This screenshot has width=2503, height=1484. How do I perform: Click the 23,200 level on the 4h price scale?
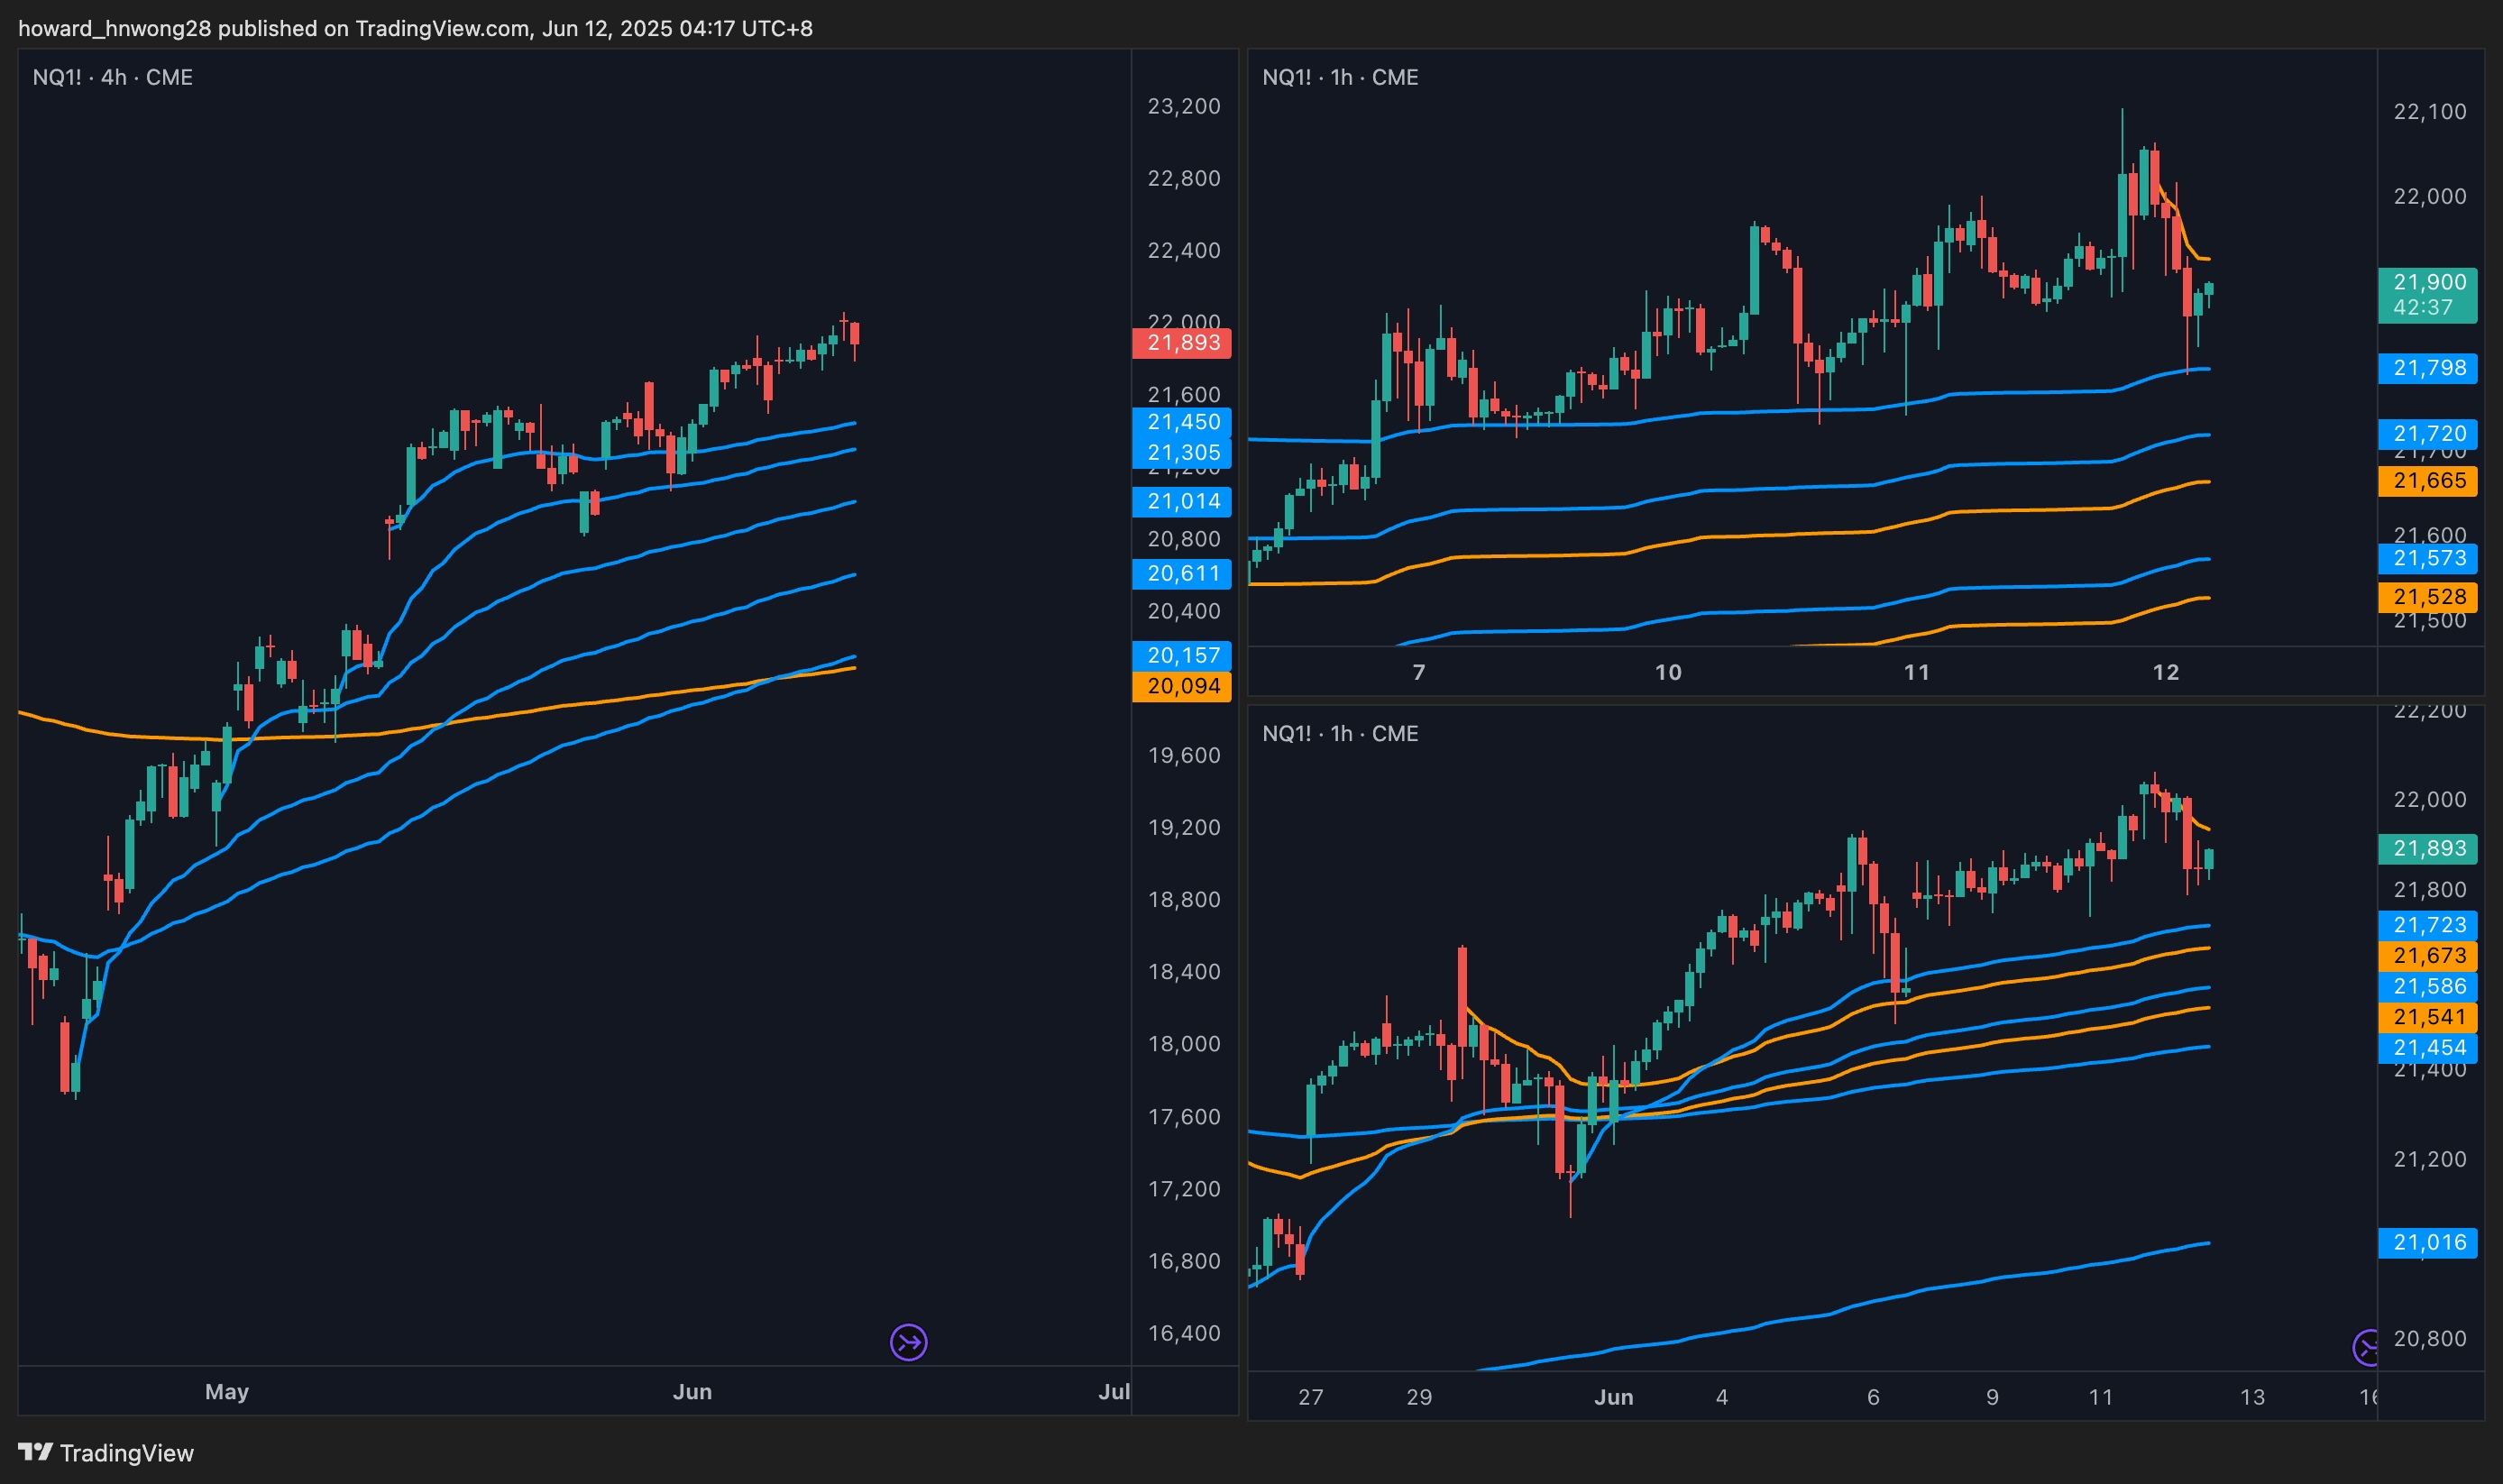1183,106
